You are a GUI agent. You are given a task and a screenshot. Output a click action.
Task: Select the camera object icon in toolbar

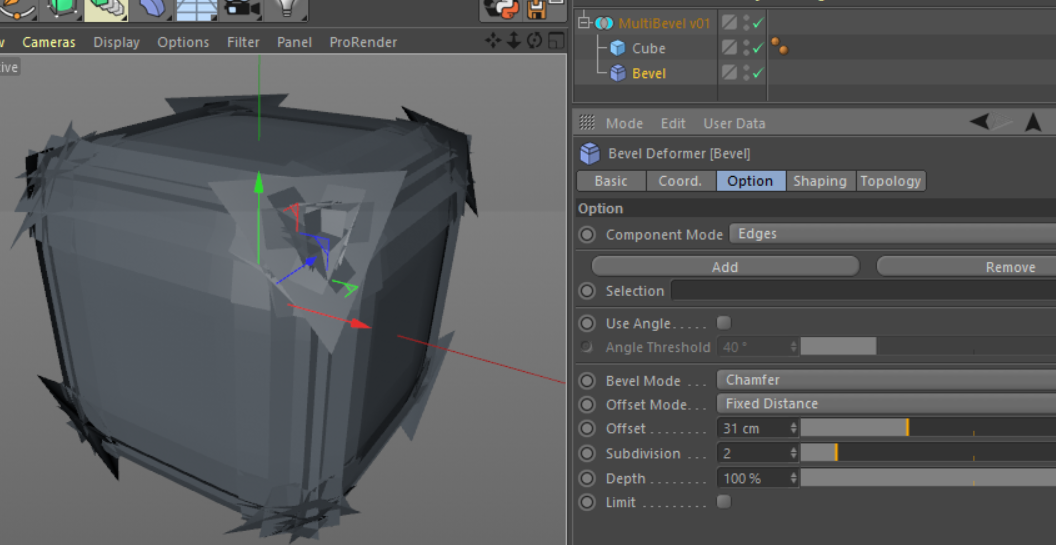click(x=240, y=9)
